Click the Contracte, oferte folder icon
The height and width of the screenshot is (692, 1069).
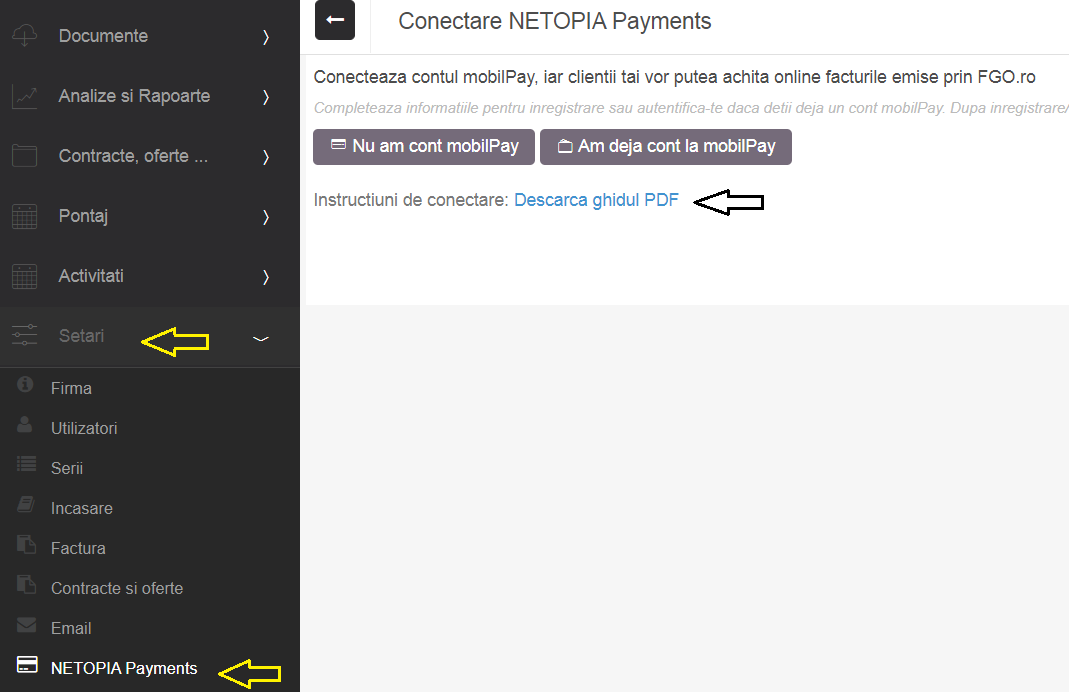coord(25,156)
